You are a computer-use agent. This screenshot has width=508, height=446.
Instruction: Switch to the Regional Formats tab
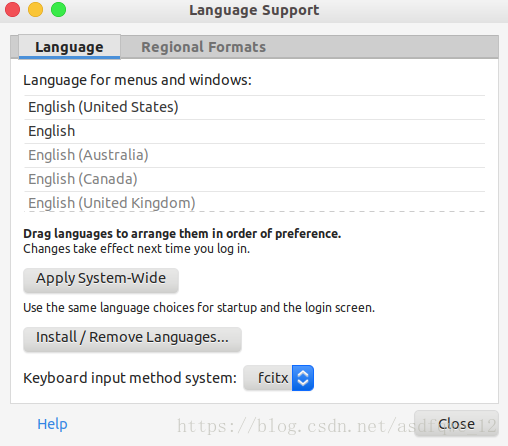(x=203, y=47)
